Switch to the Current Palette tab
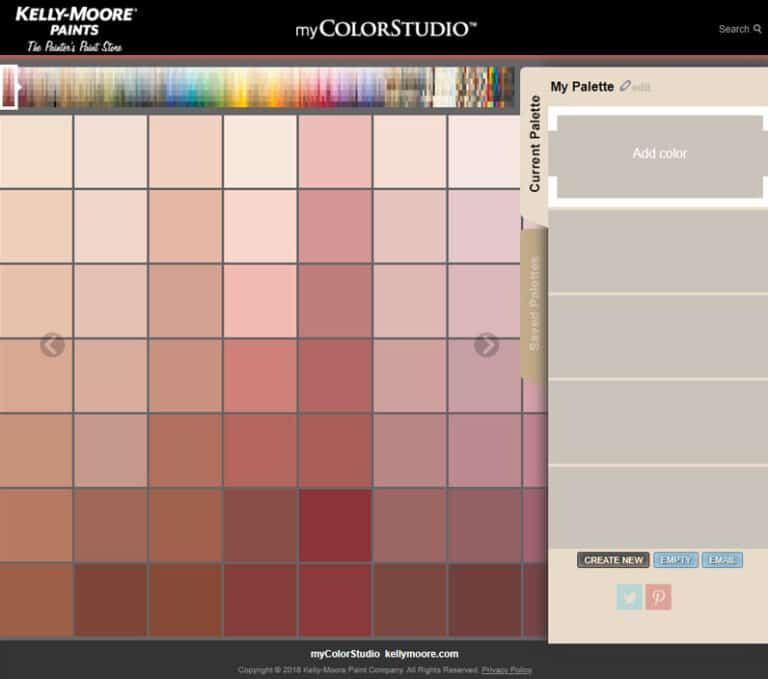This screenshot has width=768, height=679. [534, 144]
